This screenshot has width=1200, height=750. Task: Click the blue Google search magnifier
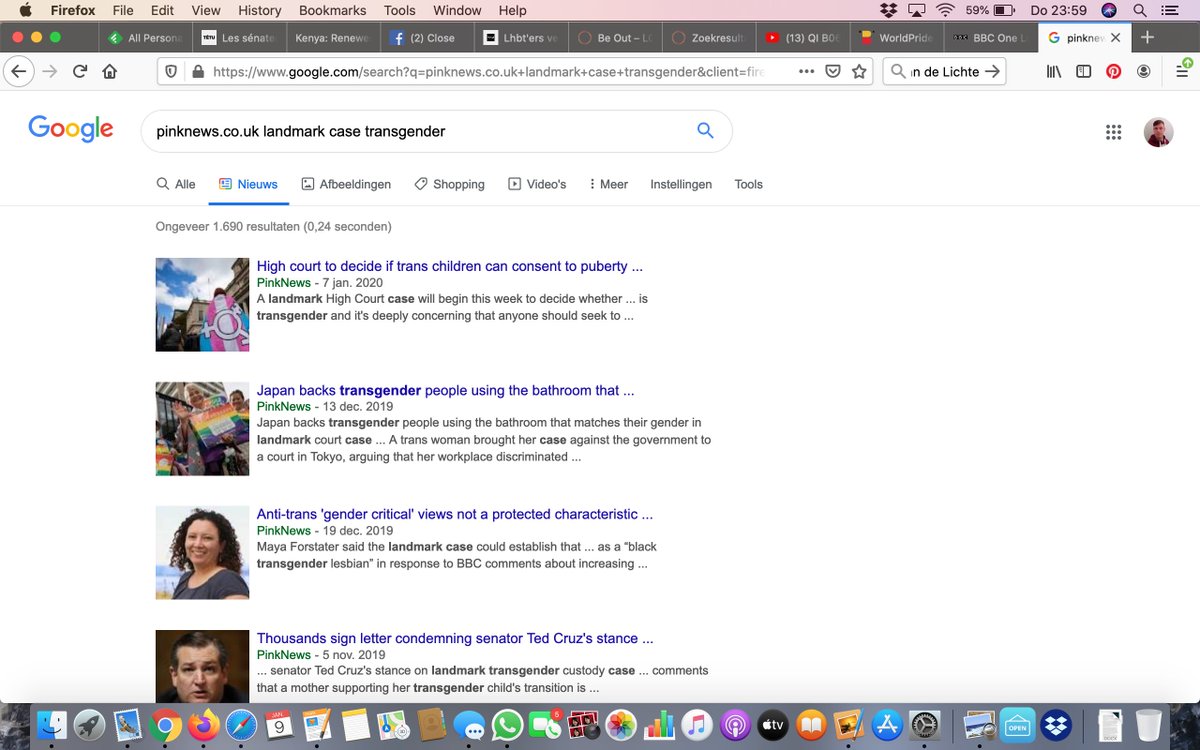click(x=705, y=131)
